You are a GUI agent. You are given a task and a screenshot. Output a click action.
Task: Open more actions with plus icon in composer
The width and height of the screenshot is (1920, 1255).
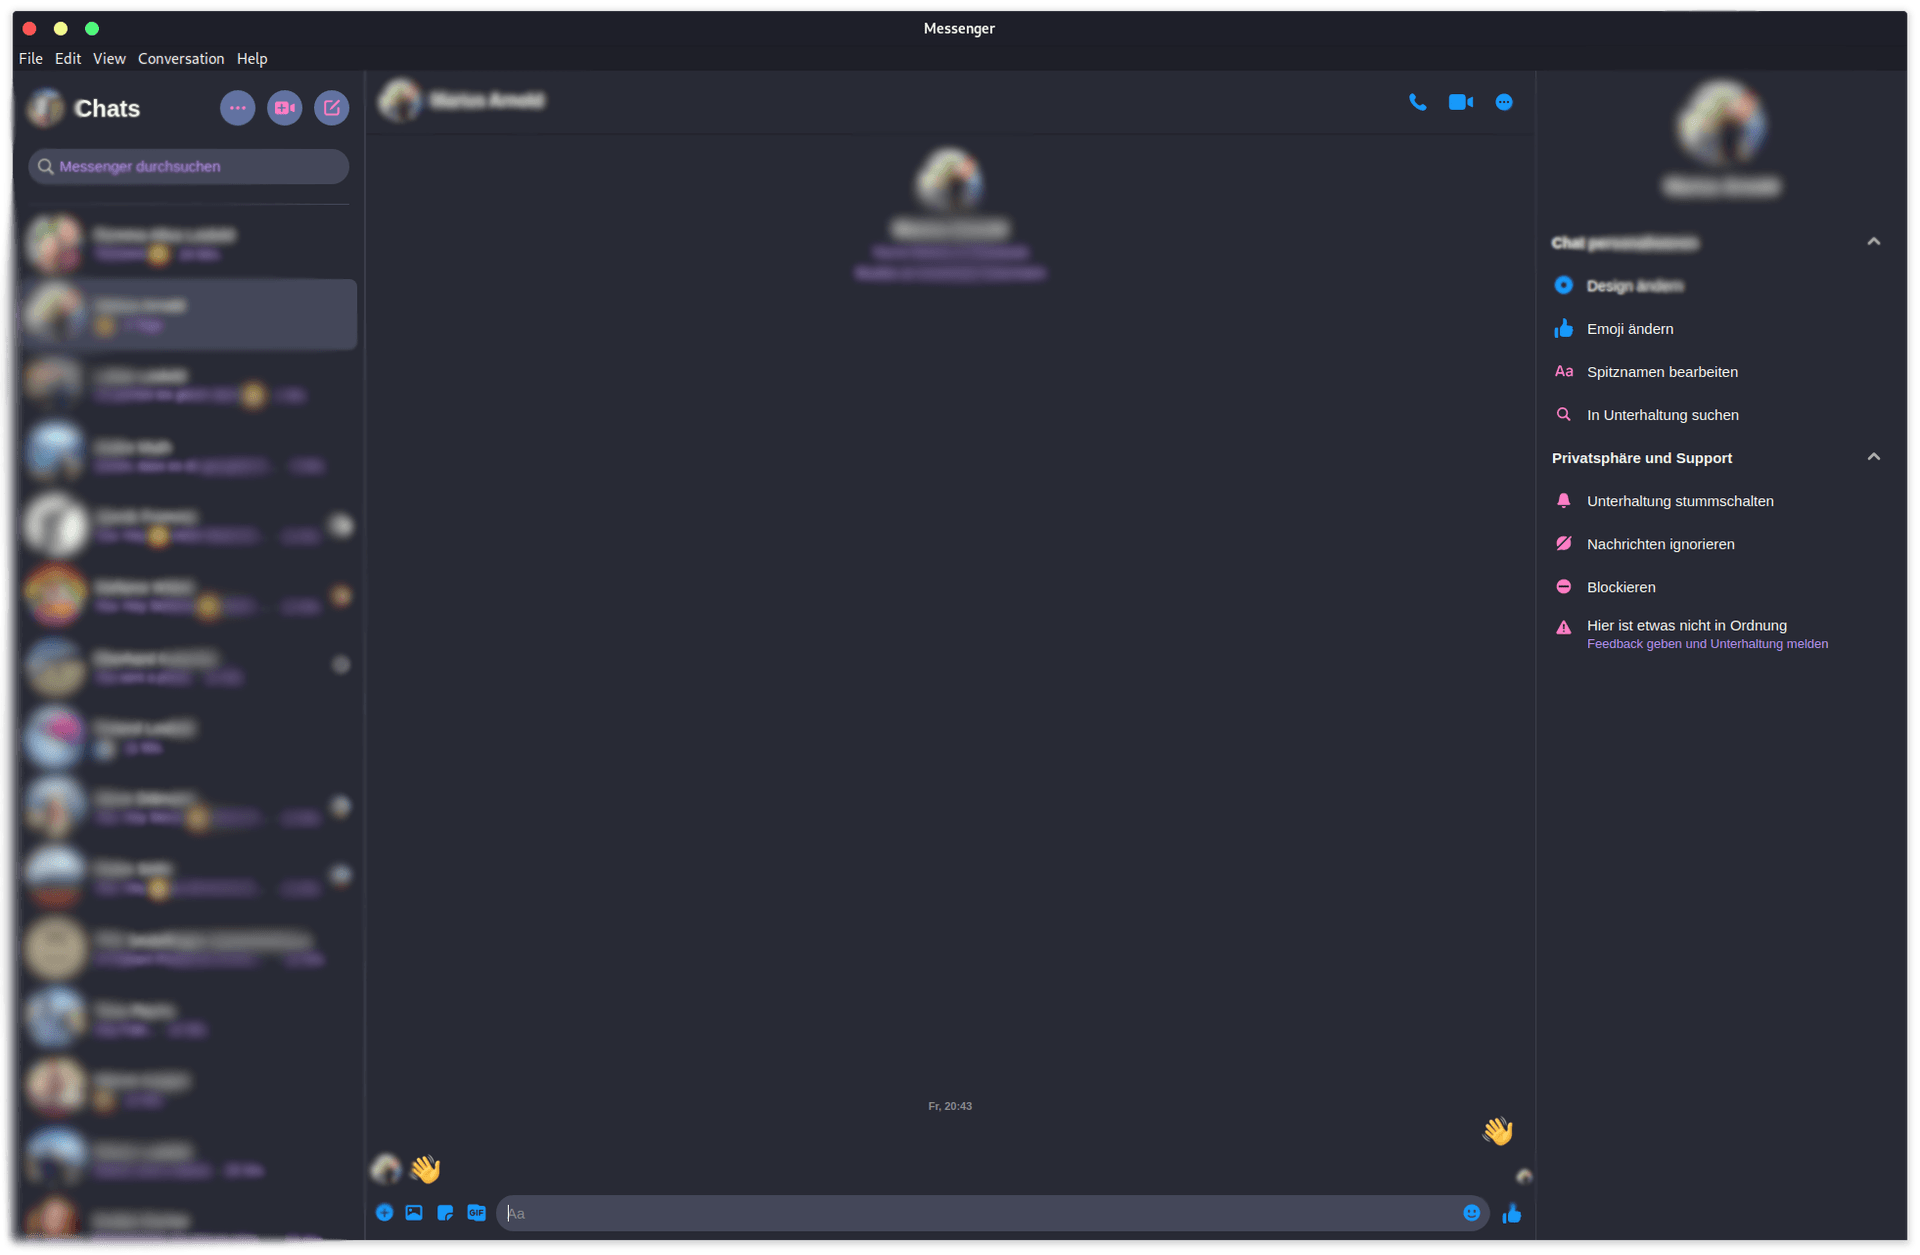click(384, 1213)
